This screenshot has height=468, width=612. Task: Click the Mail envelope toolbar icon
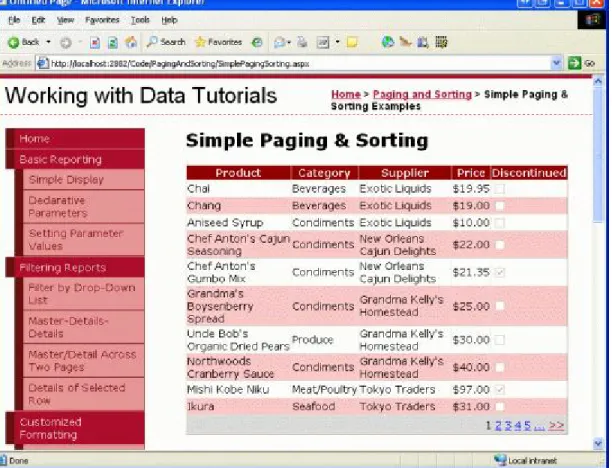[x=279, y=42]
